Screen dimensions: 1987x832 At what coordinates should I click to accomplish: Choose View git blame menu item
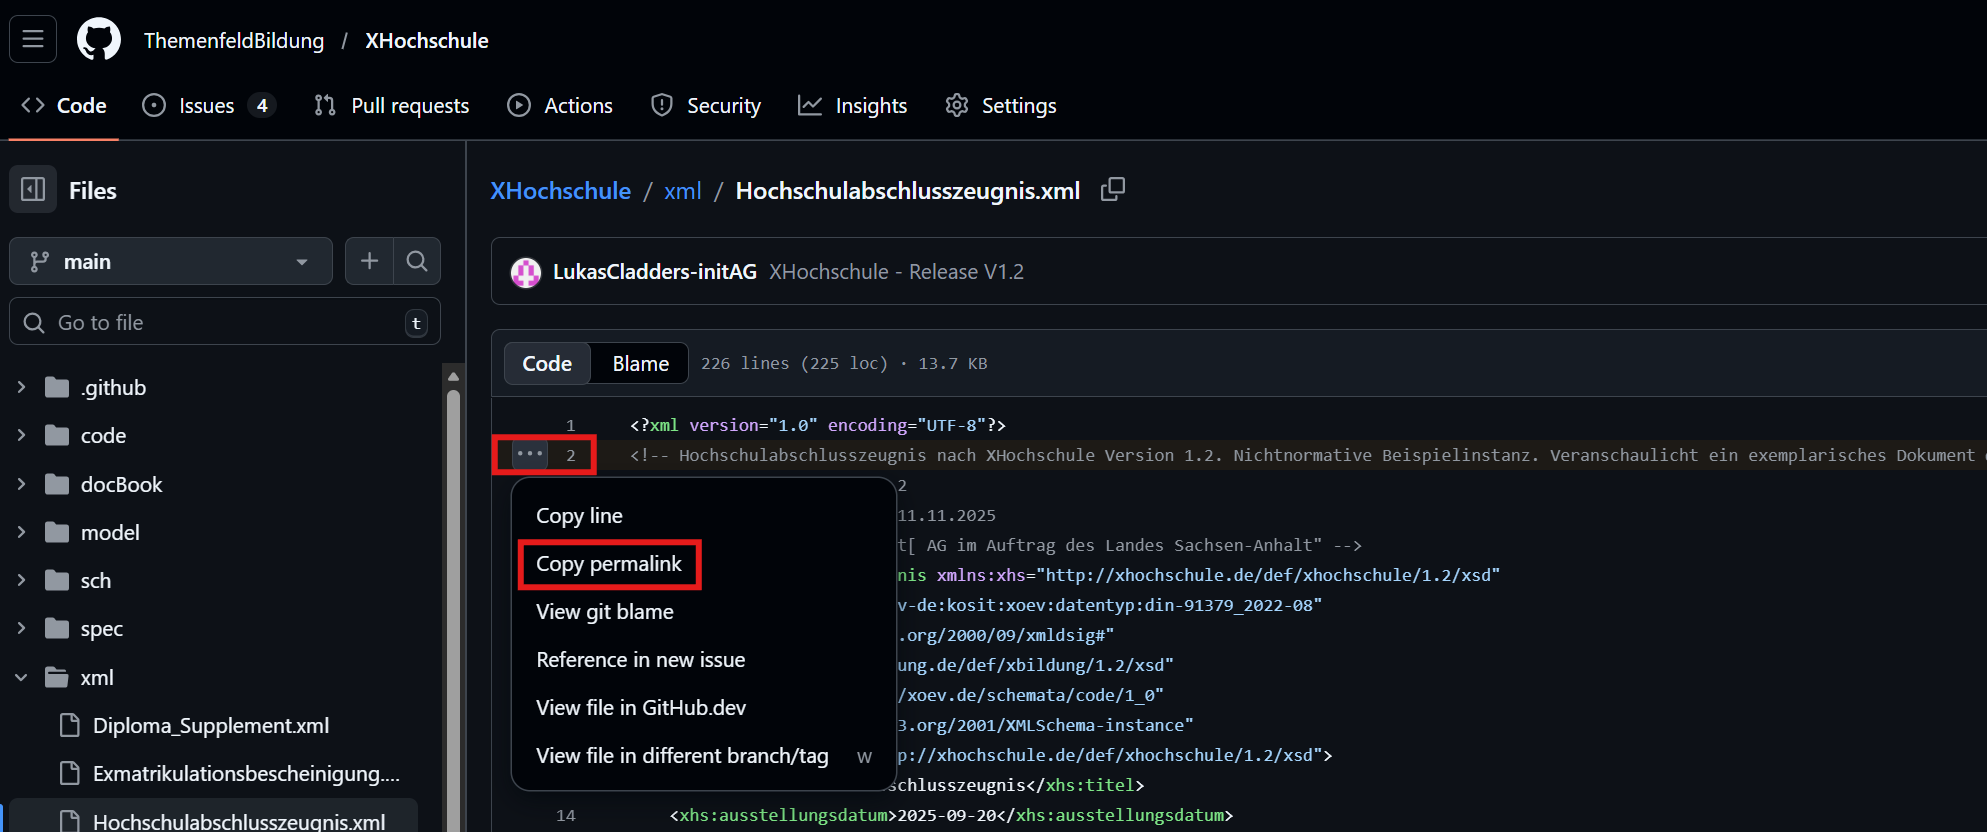click(x=604, y=612)
